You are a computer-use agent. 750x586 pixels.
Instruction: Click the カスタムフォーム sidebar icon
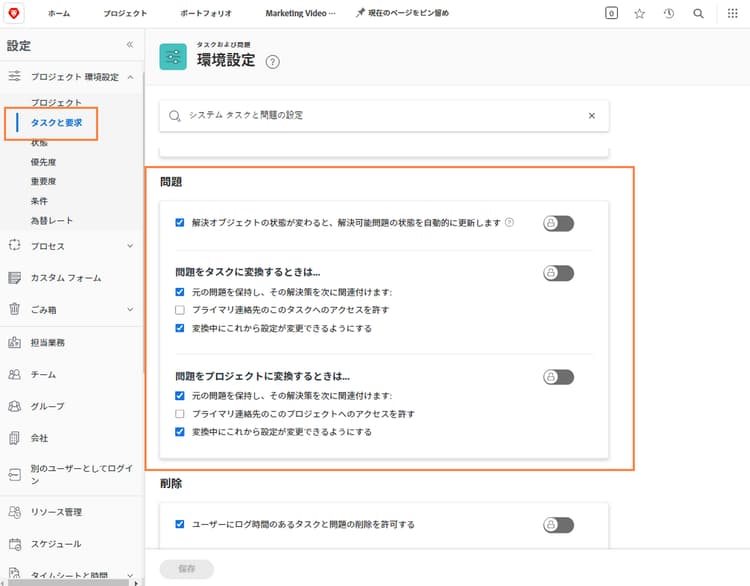point(15,277)
